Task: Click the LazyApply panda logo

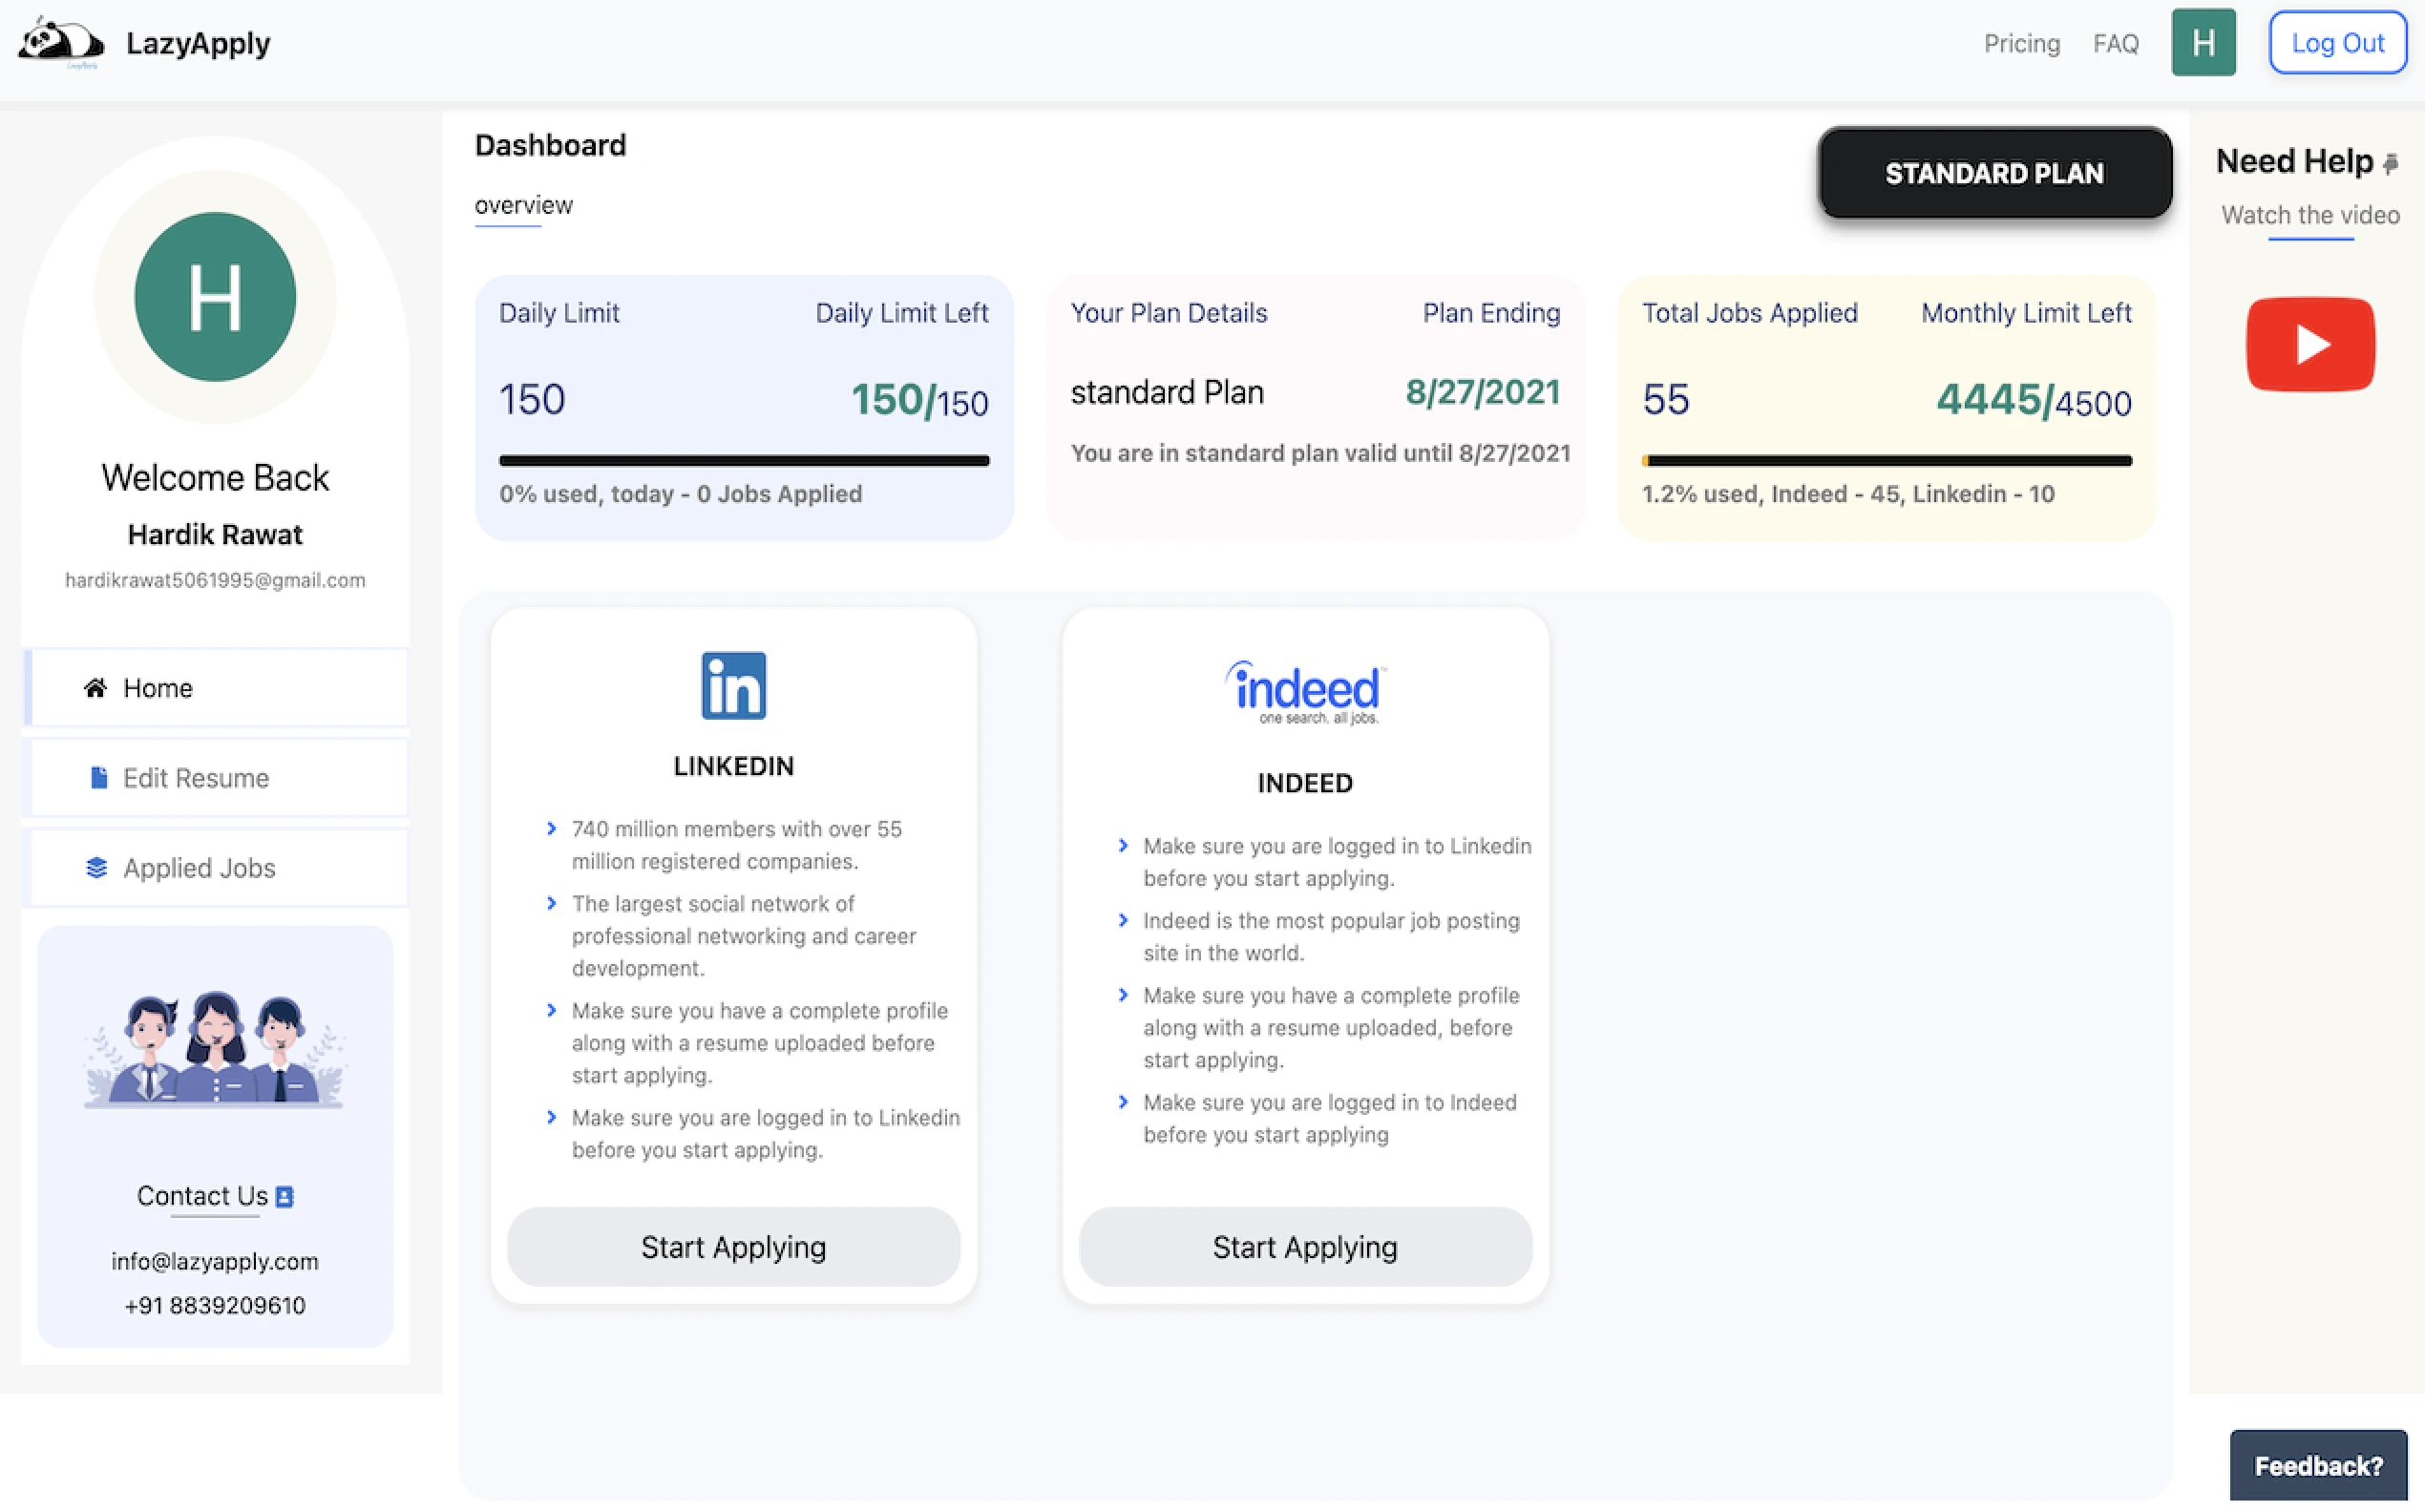Action: 61,42
